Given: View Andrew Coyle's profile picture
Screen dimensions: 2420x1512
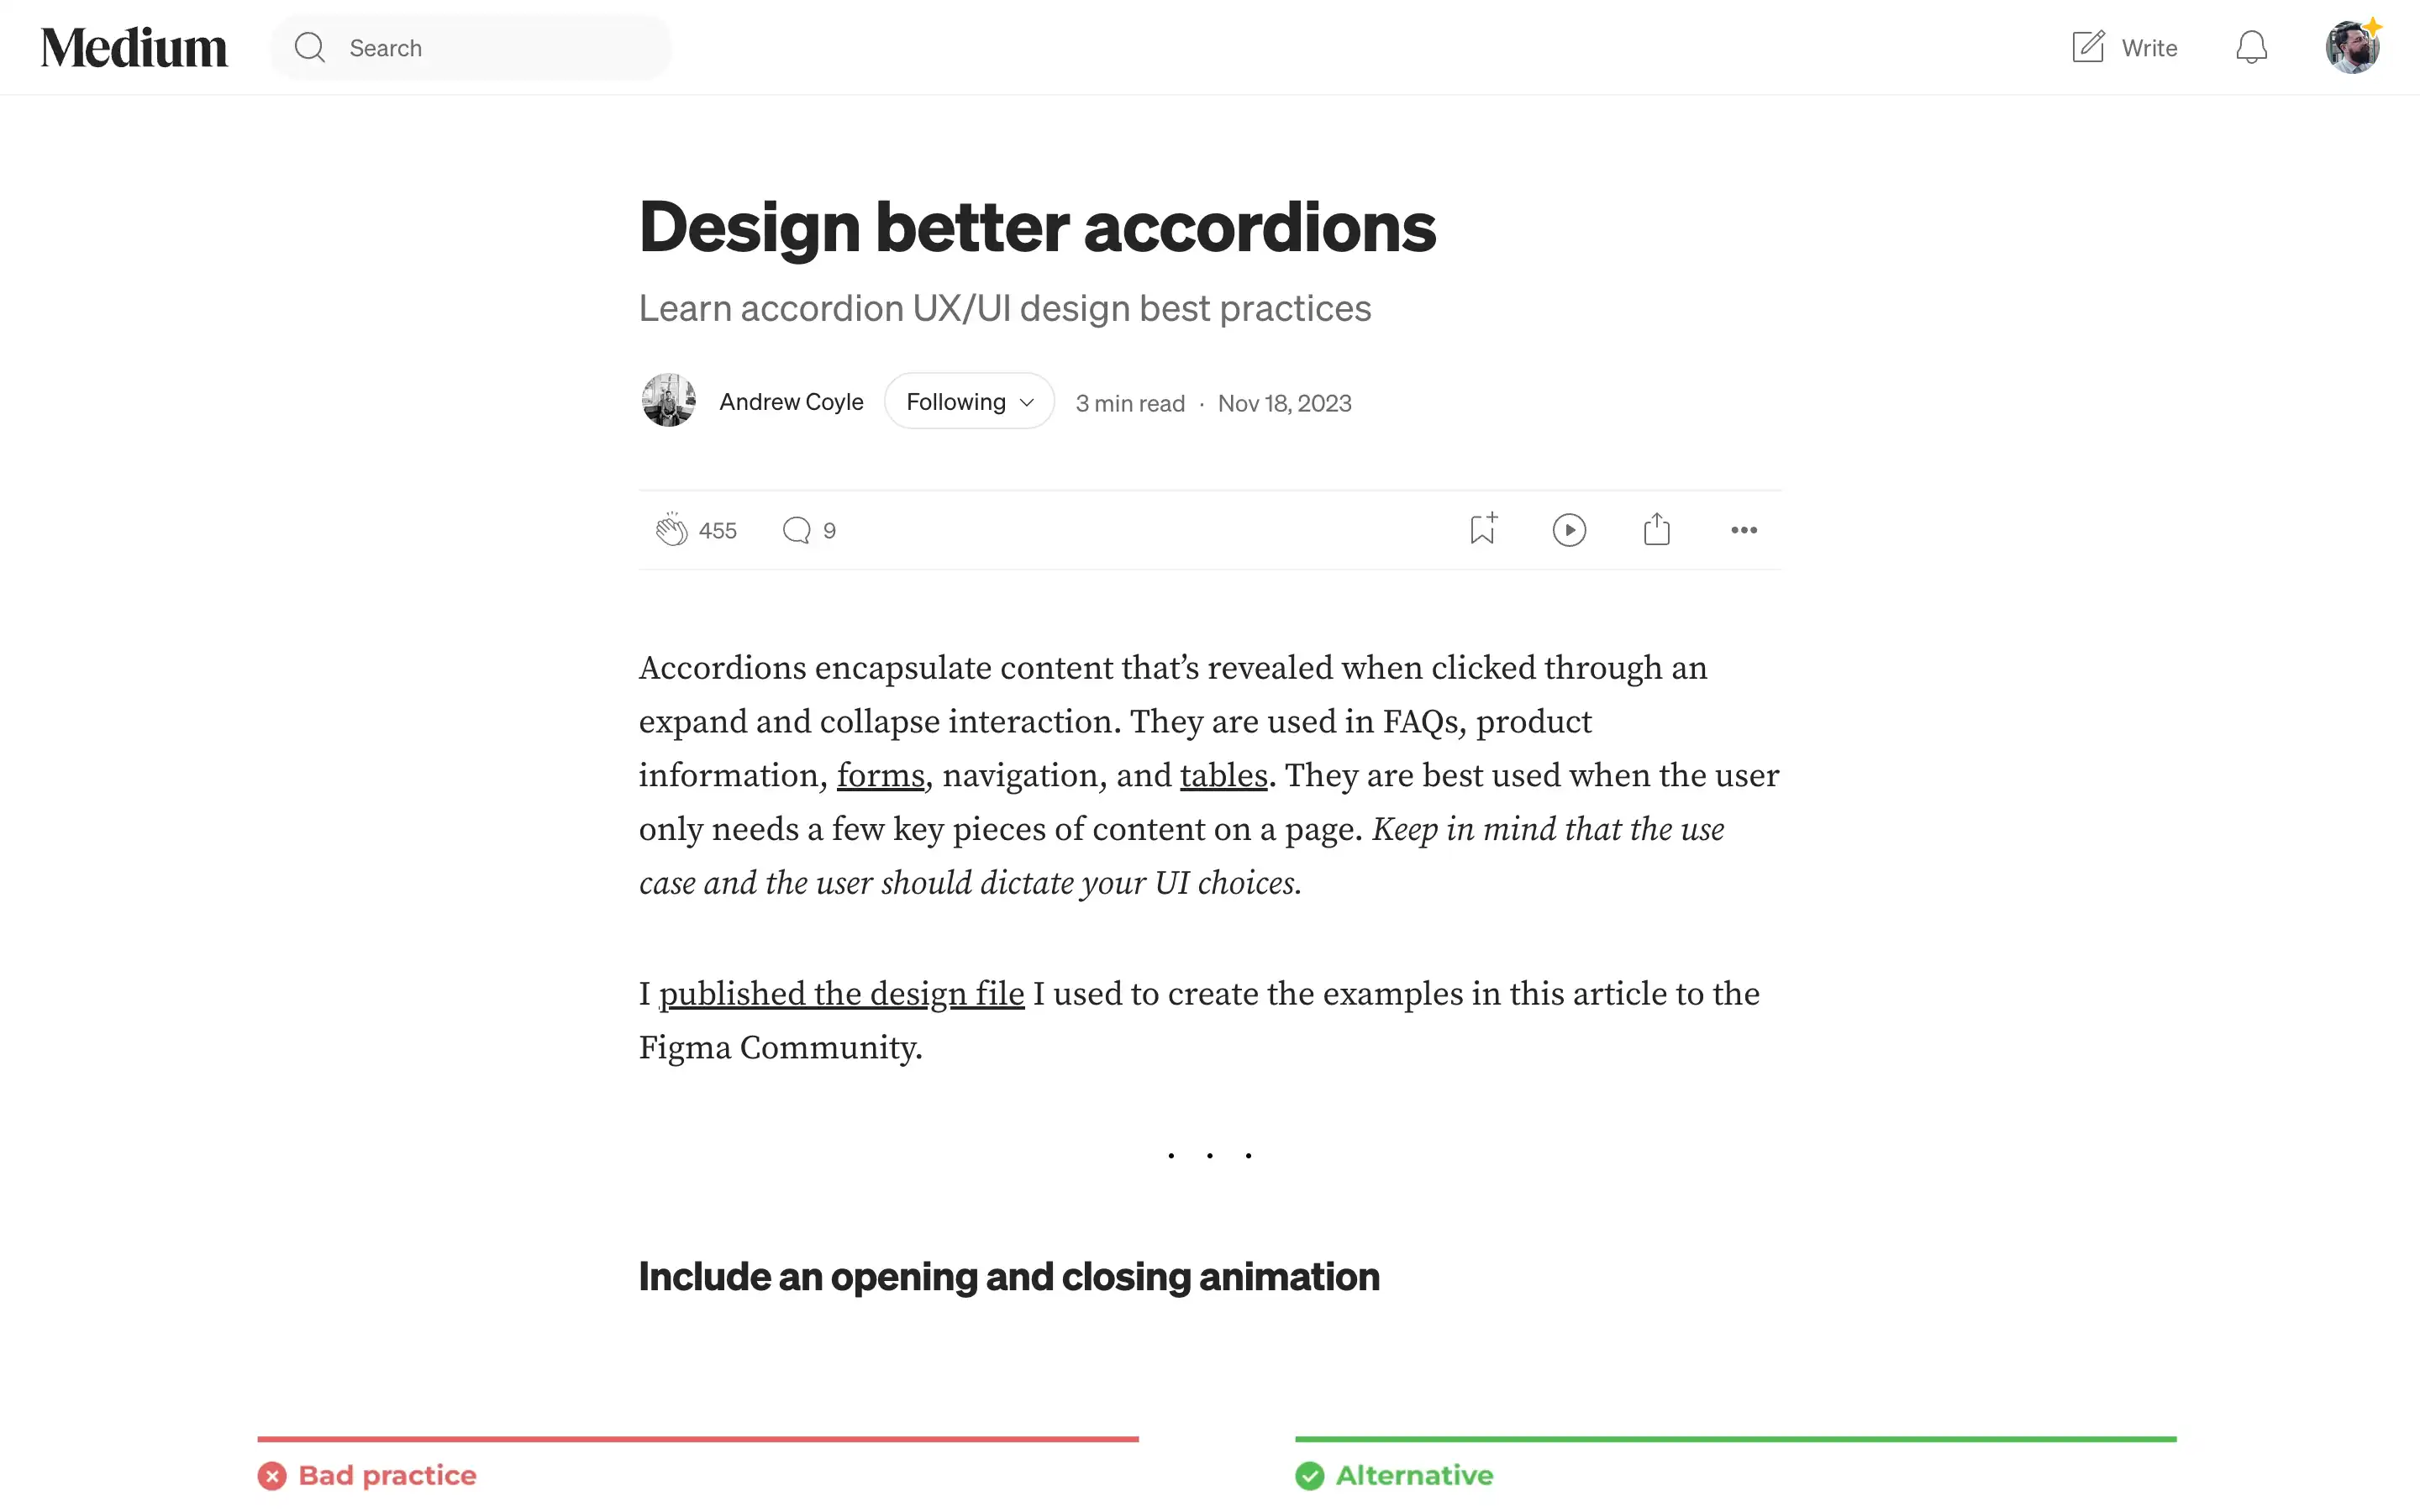Looking at the screenshot, I should point(669,399).
